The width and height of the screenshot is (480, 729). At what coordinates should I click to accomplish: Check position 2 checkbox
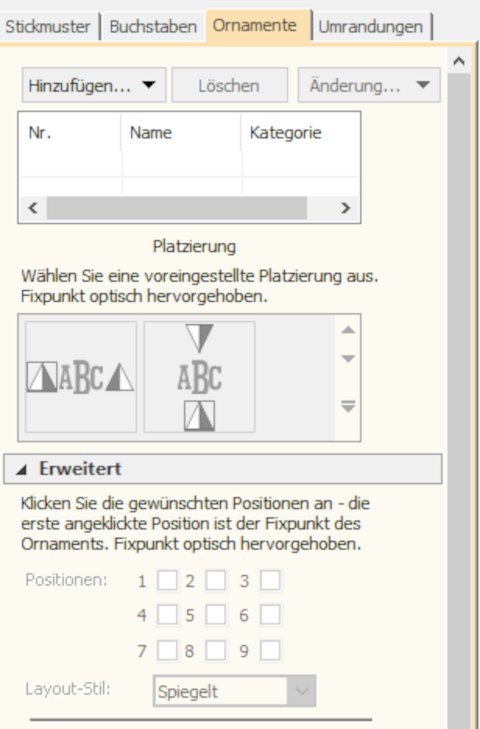tap(216, 580)
